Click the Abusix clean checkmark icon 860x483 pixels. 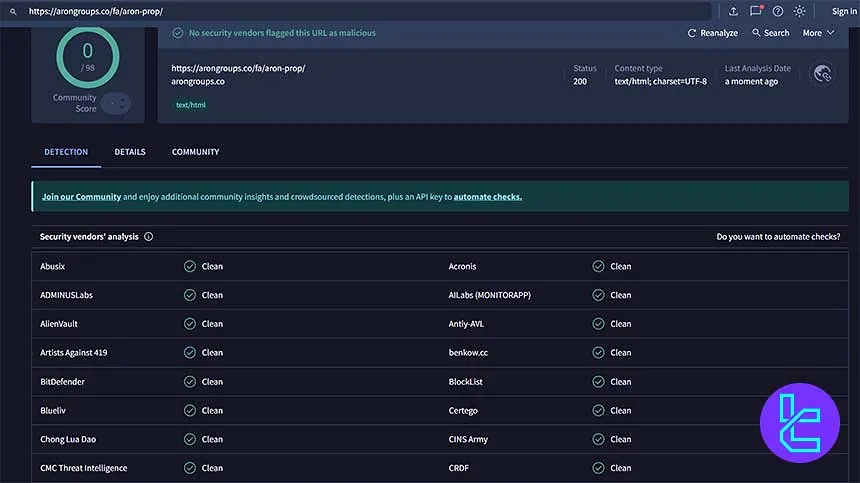pyautogui.click(x=190, y=266)
